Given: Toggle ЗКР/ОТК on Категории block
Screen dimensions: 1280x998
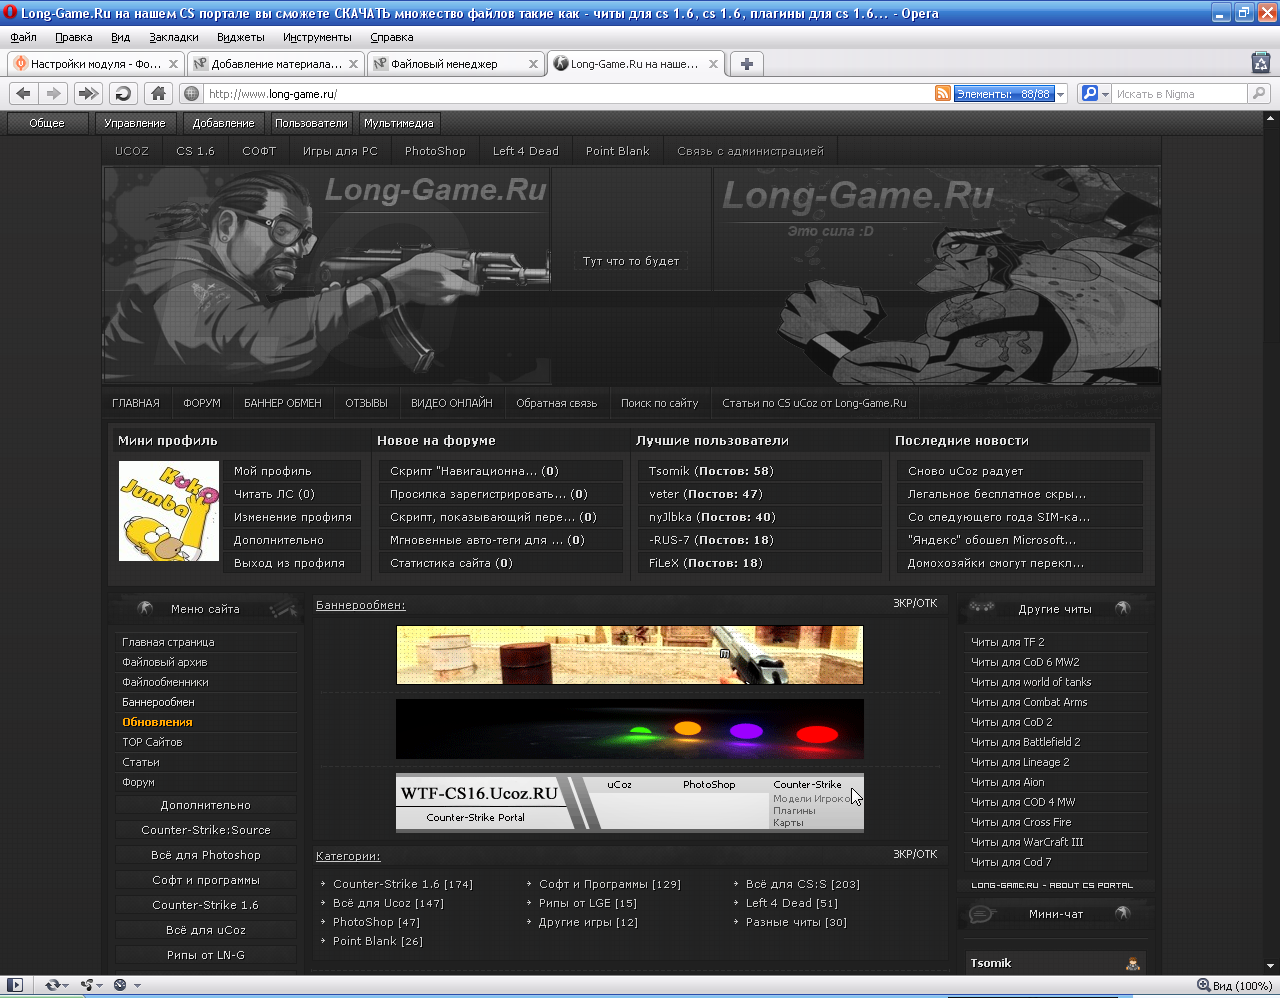Looking at the screenshot, I should click(915, 854).
